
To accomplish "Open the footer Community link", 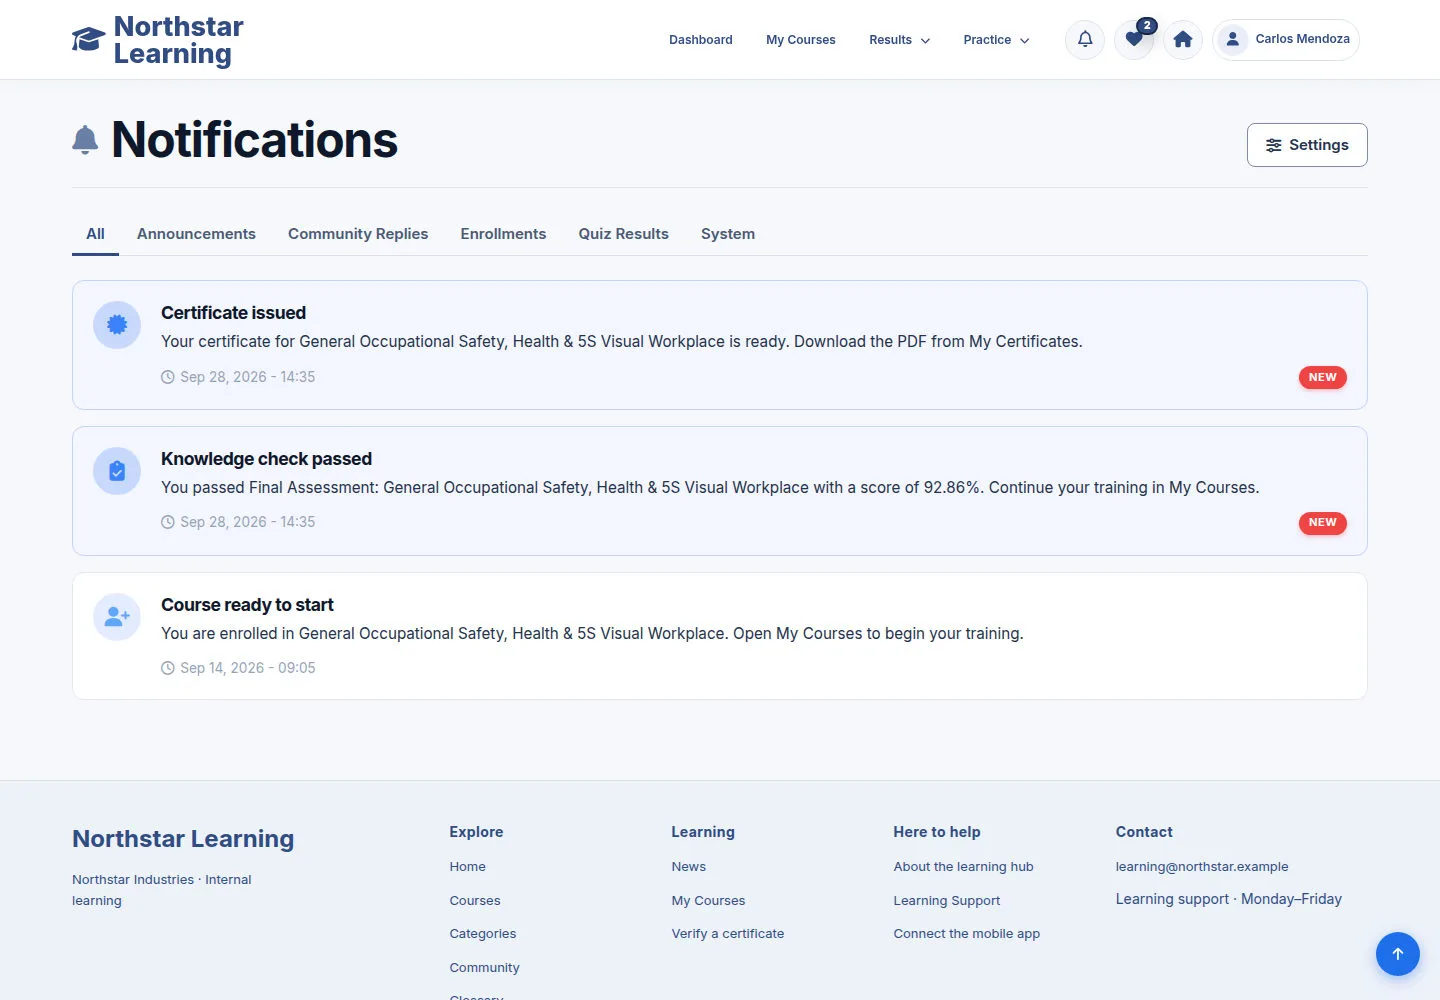I will click(x=484, y=968).
